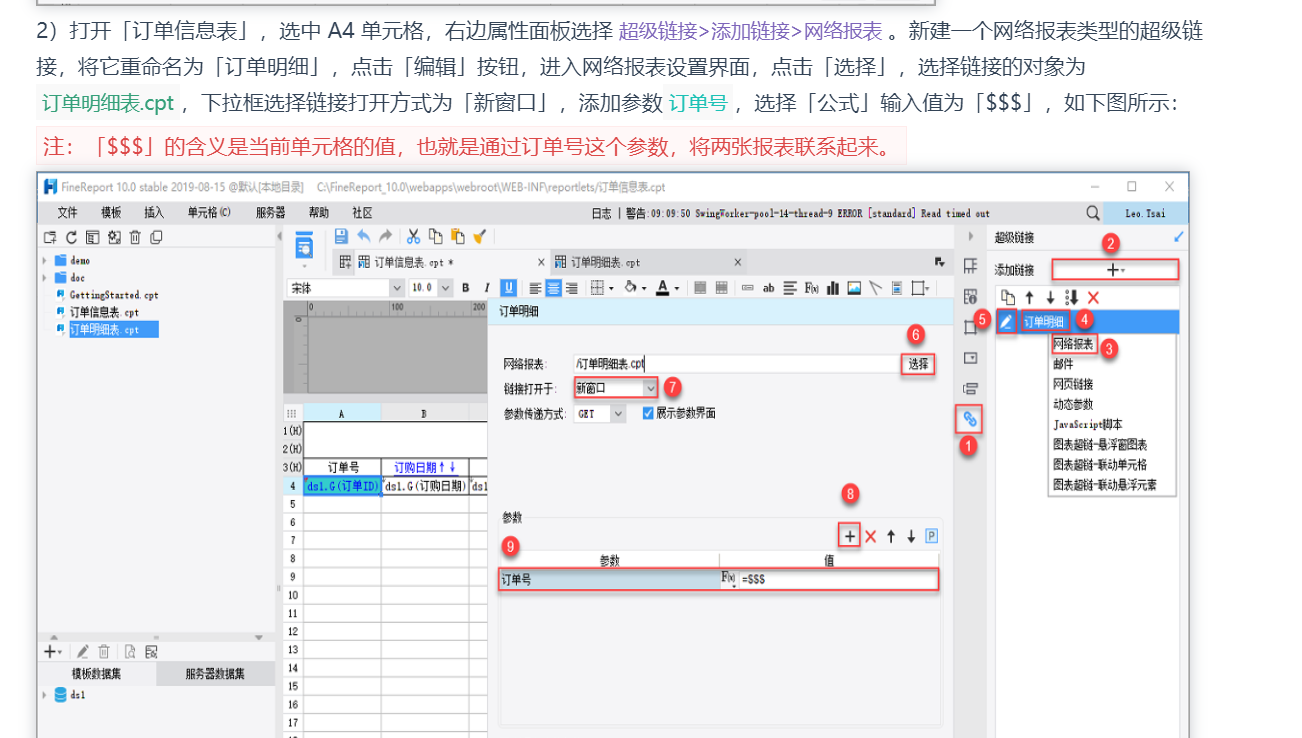Click the =$$$ parameter value field
This screenshot has width=1302, height=738.
[837, 579]
